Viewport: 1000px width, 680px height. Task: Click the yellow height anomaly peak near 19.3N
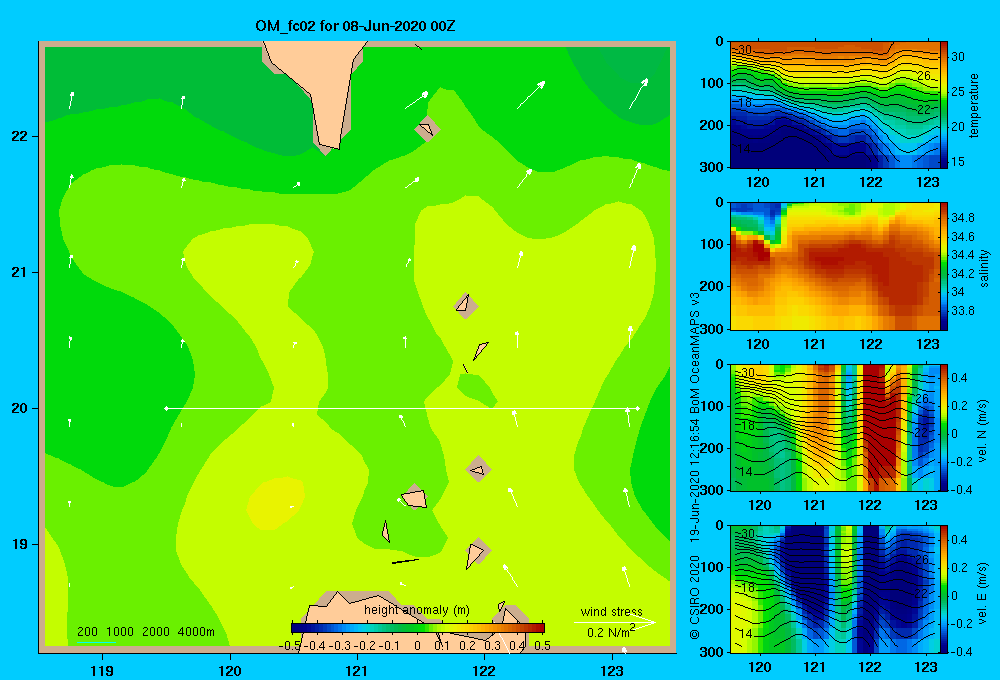pyautogui.click(x=276, y=504)
